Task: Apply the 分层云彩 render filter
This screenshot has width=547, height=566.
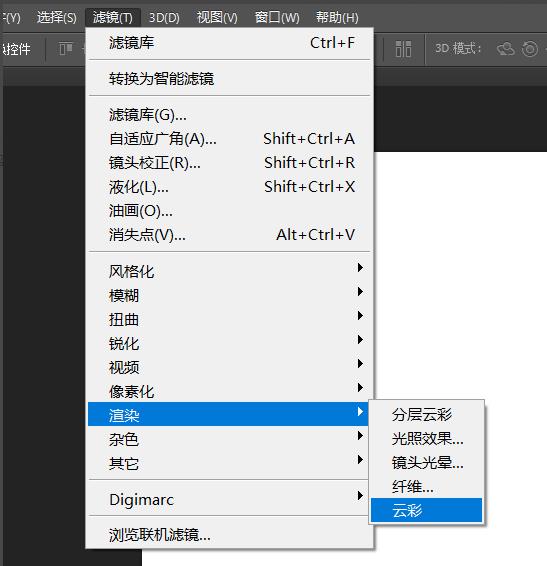Action: pyautogui.click(x=426, y=414)
